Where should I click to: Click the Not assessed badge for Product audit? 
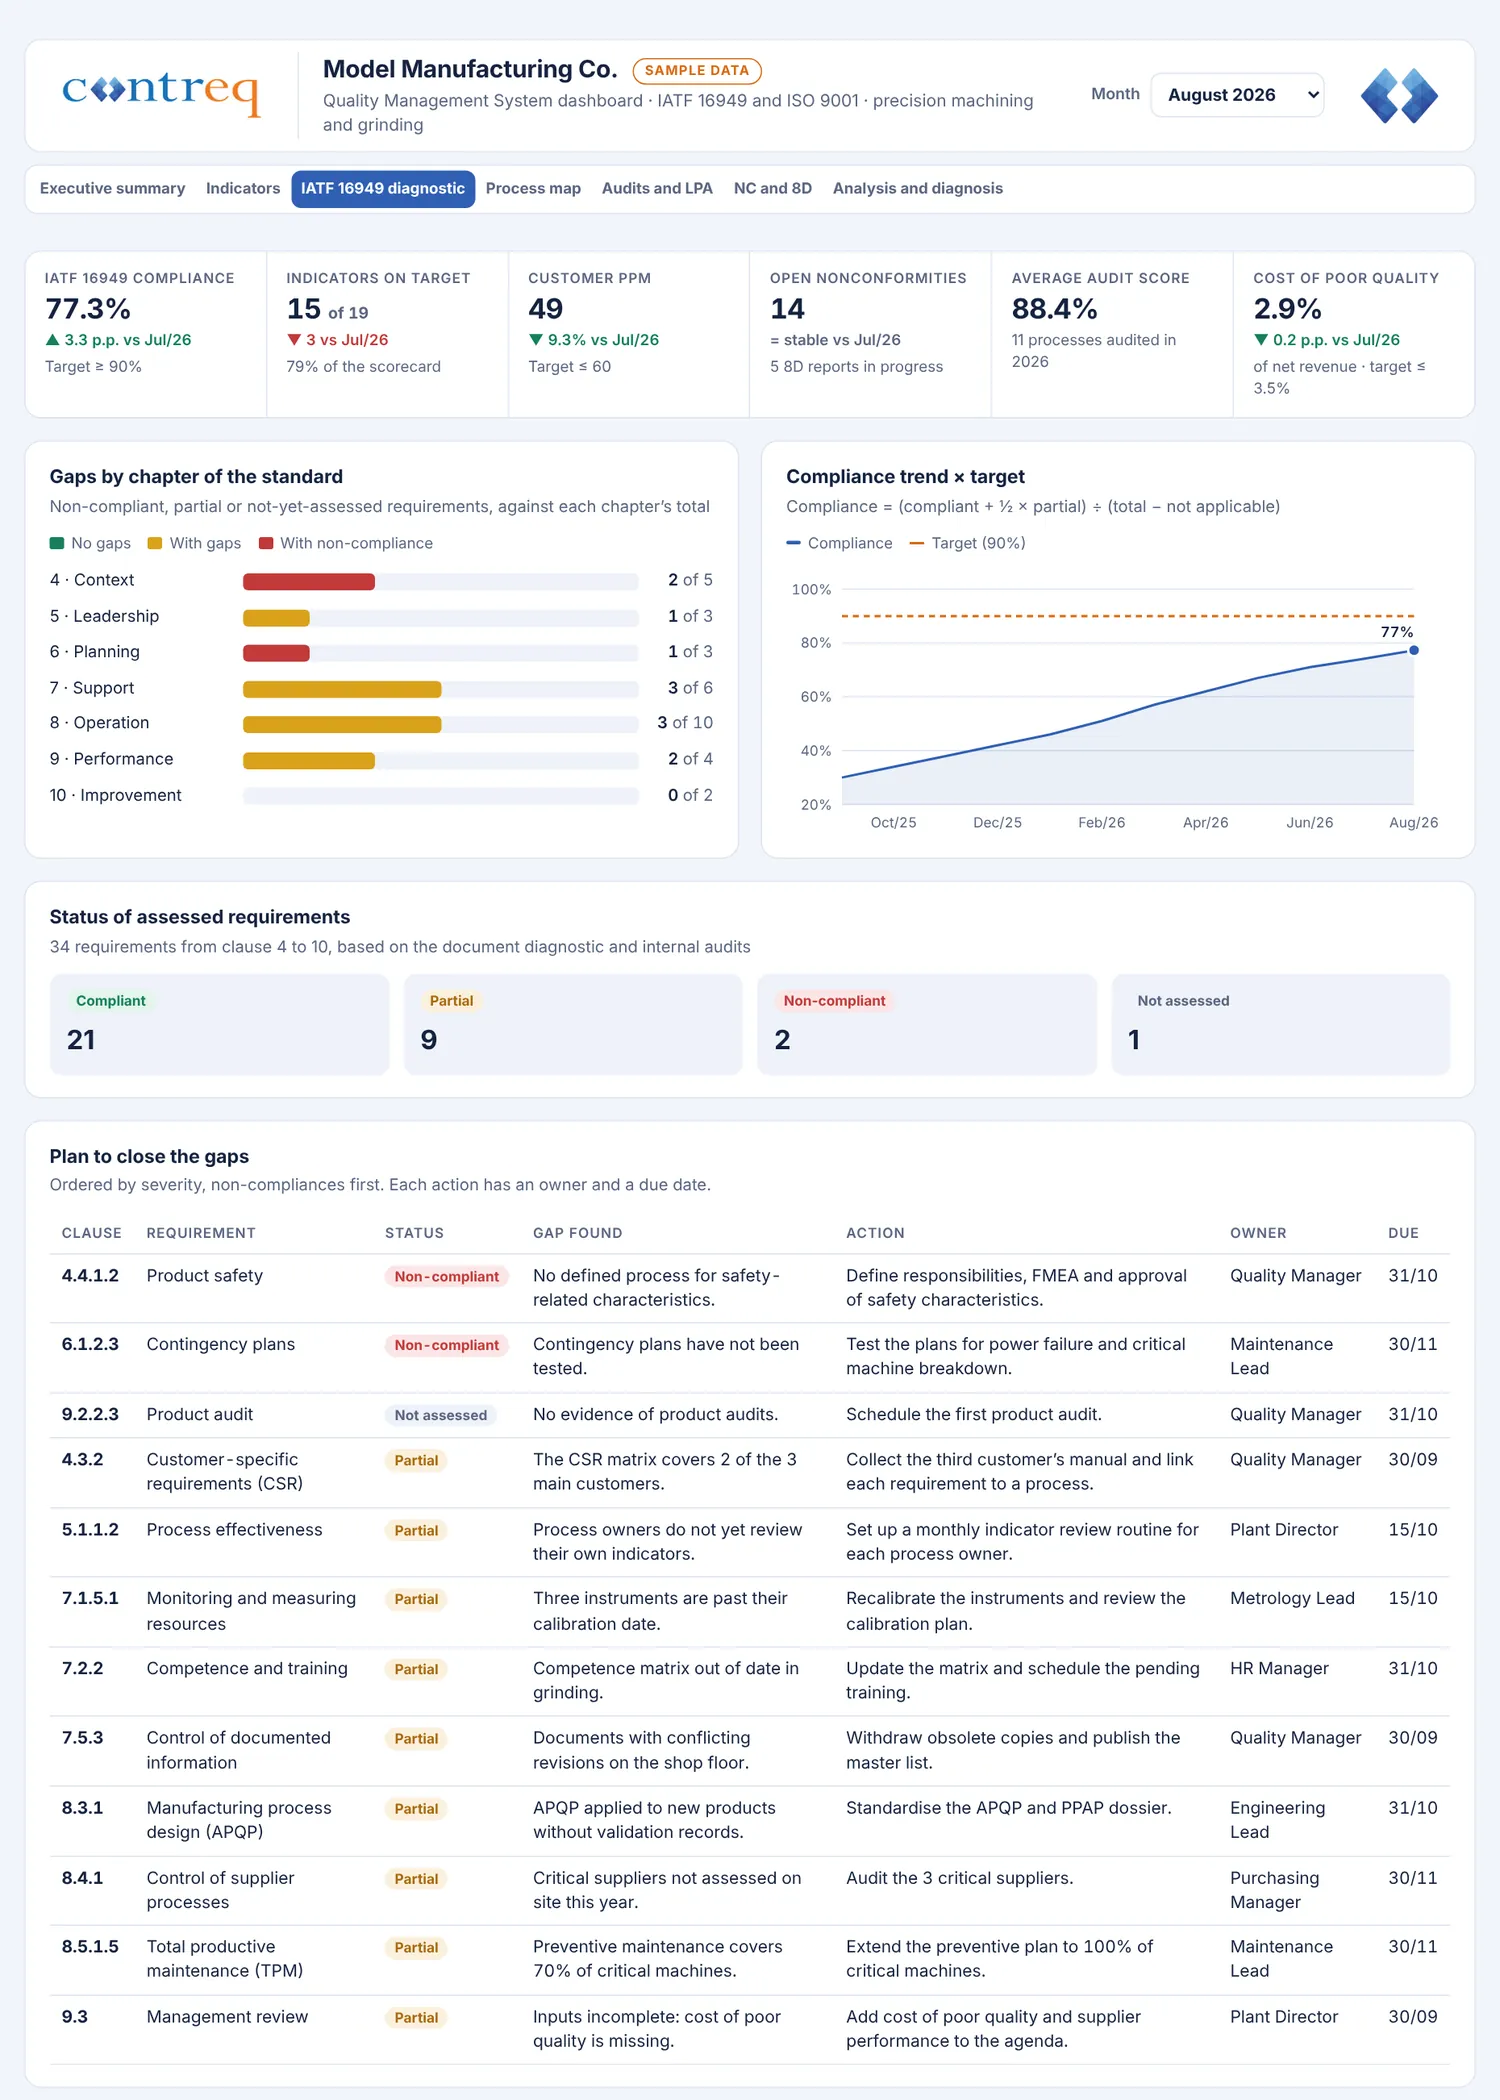441,1415
